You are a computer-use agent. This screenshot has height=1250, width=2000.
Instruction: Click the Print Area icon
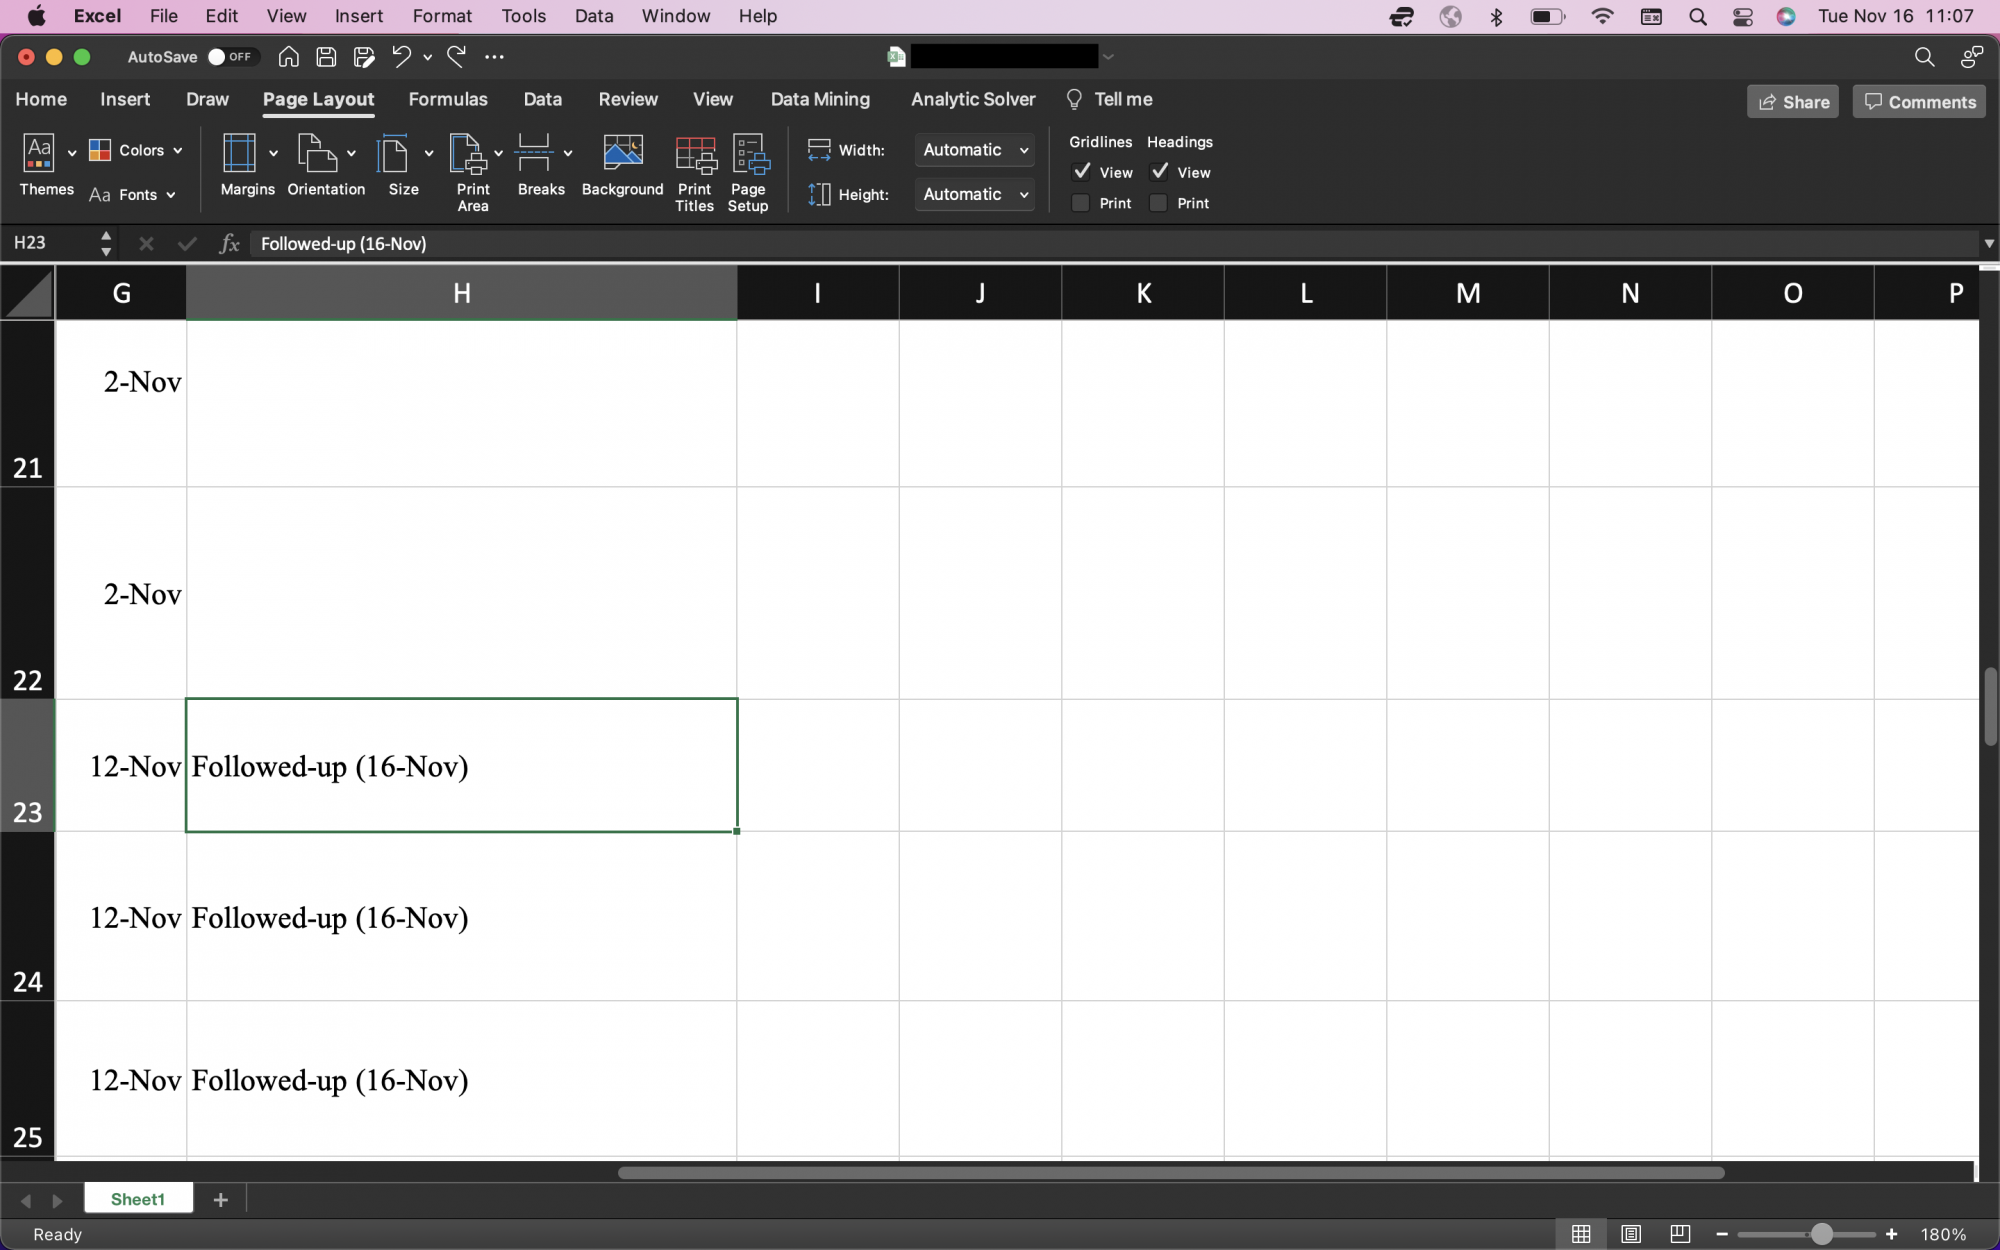point(468,155)
